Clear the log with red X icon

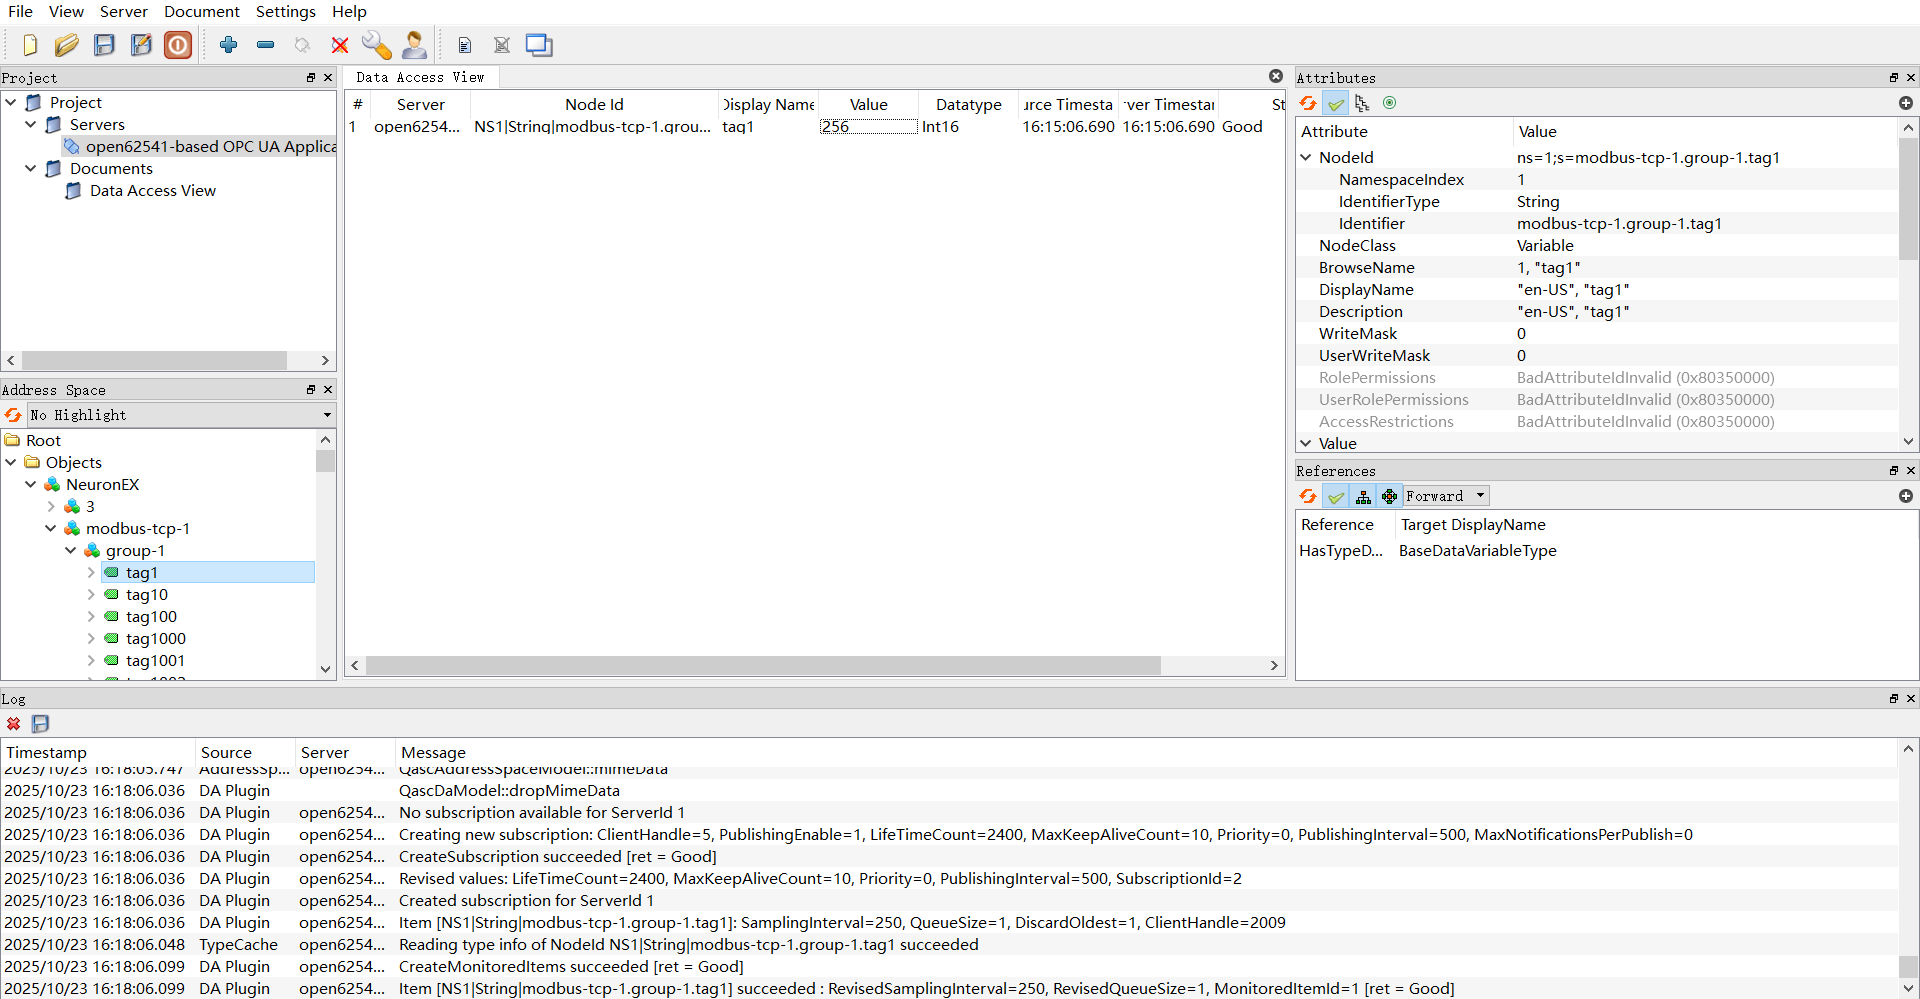pyautogui.click(x=14, y=724)
